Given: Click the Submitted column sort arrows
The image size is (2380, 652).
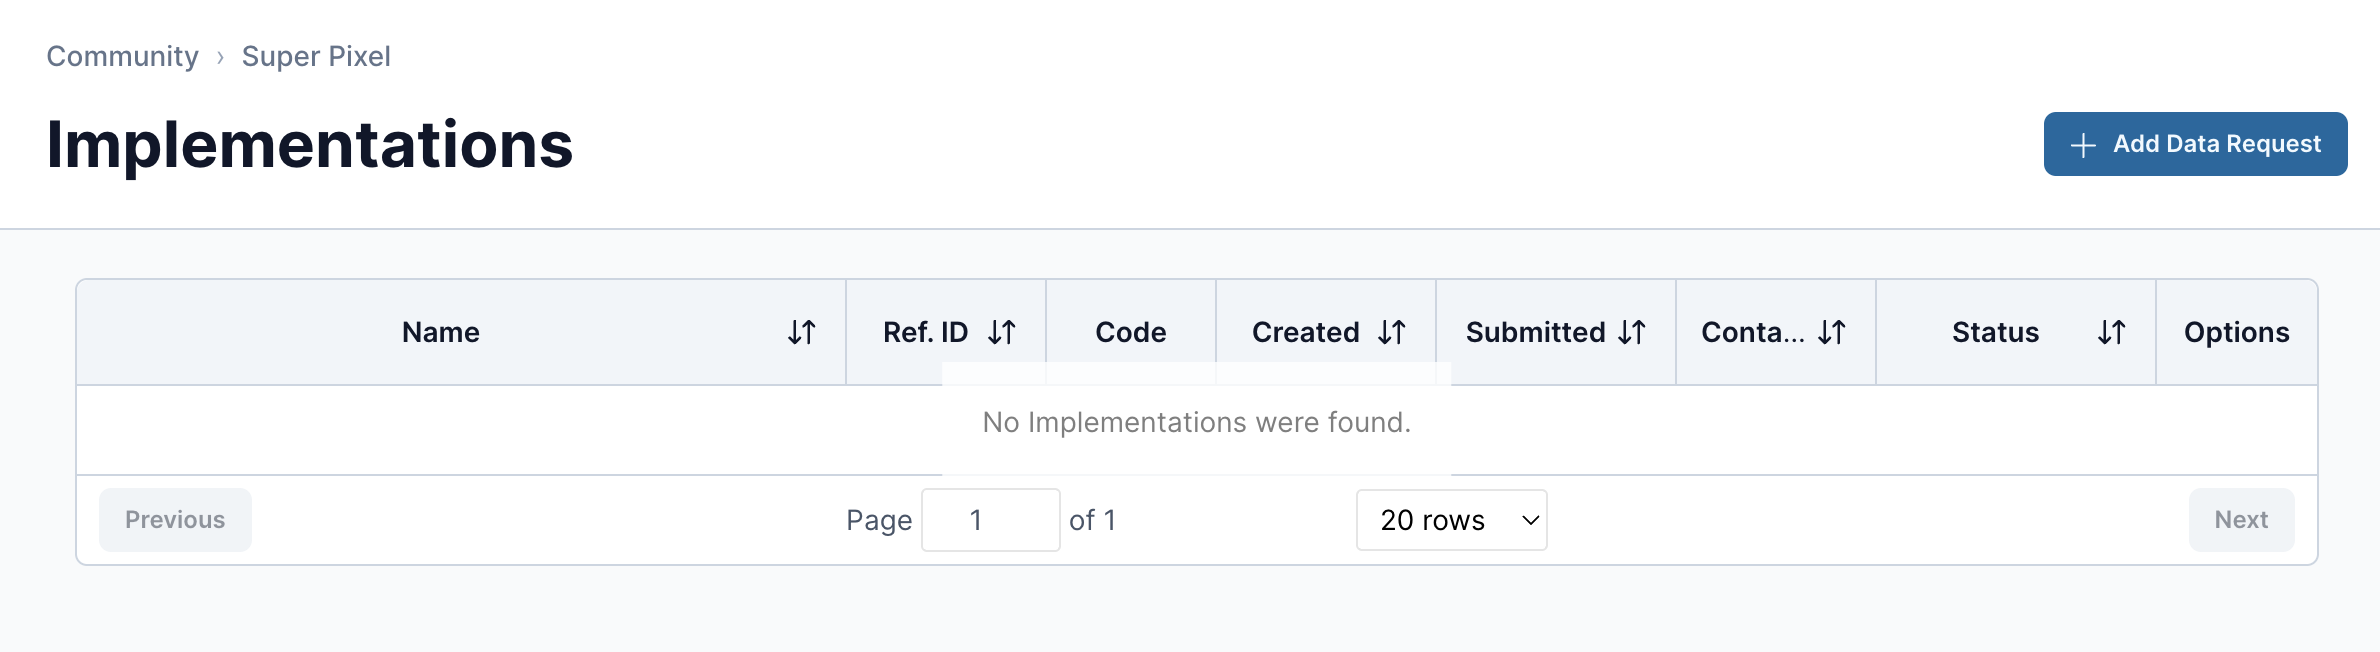Looking at the screenshot, I should point(1632,332).
